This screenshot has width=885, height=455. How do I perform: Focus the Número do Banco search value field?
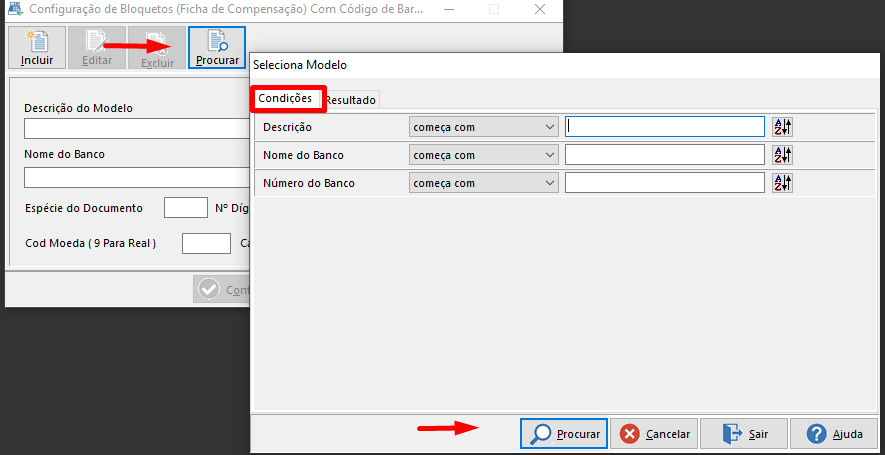click(665, 183)
